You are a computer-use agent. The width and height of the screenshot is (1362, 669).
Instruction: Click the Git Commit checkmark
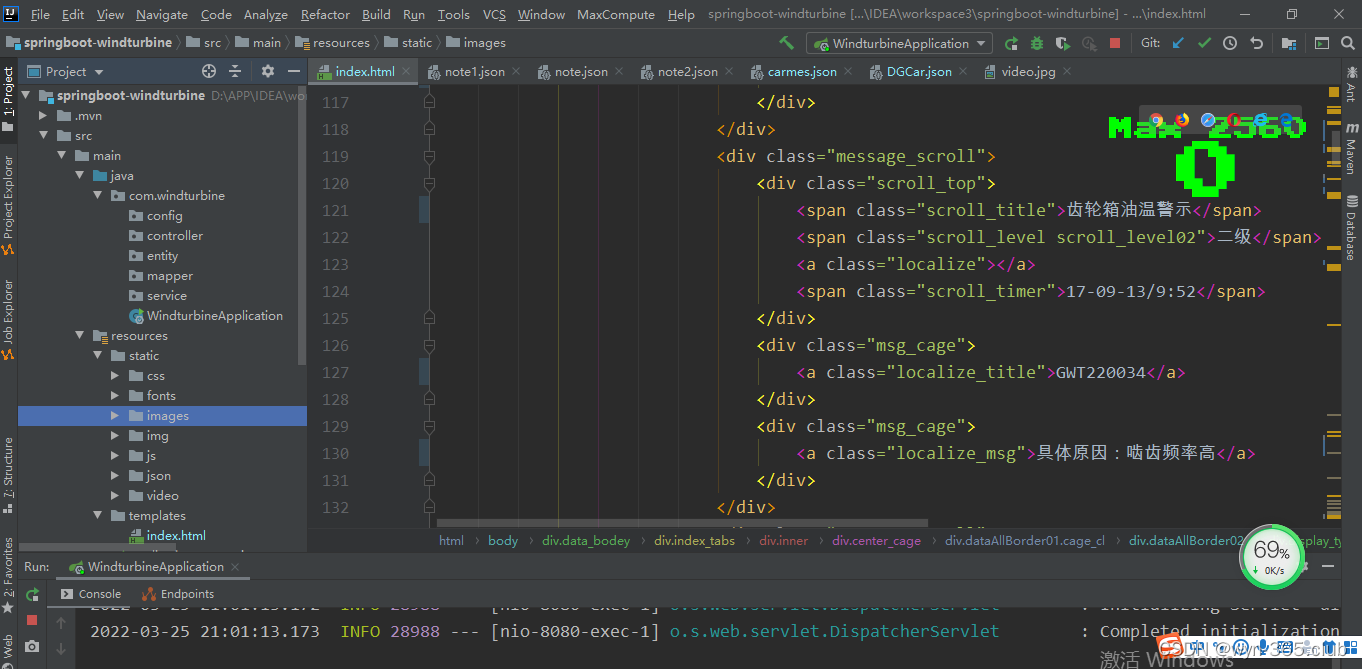[1204, 43]
